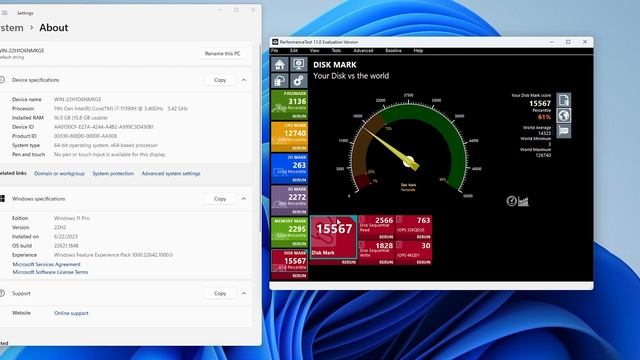Rerun the Disk Sequential Write test

coord(386,262)
